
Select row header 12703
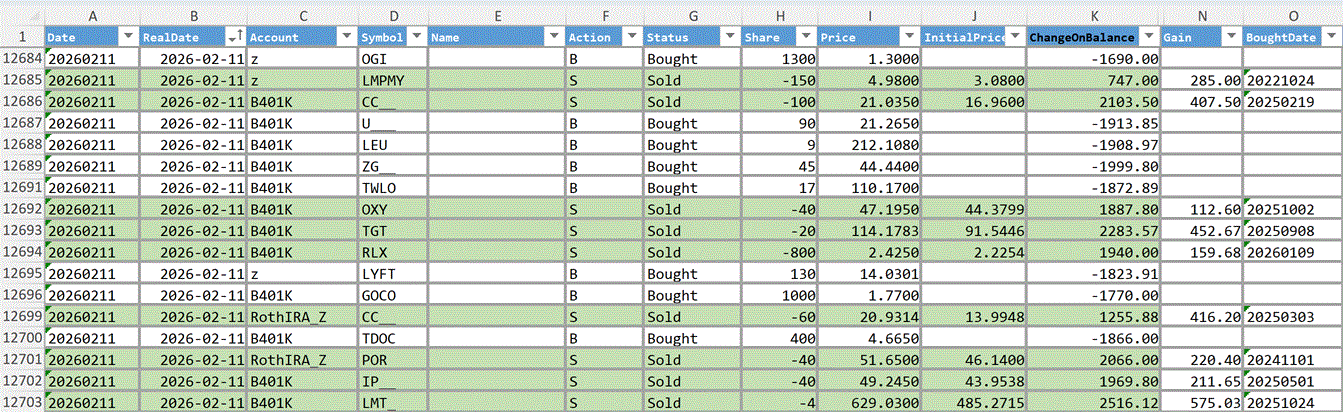[x=21, y=400]
